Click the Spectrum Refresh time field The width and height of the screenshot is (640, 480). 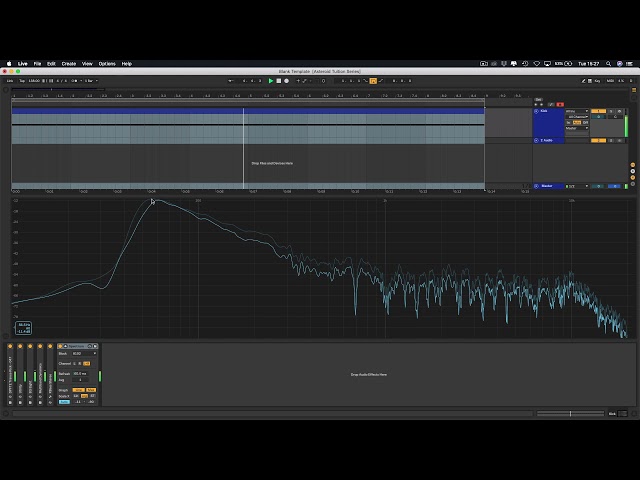coord(80,373)
